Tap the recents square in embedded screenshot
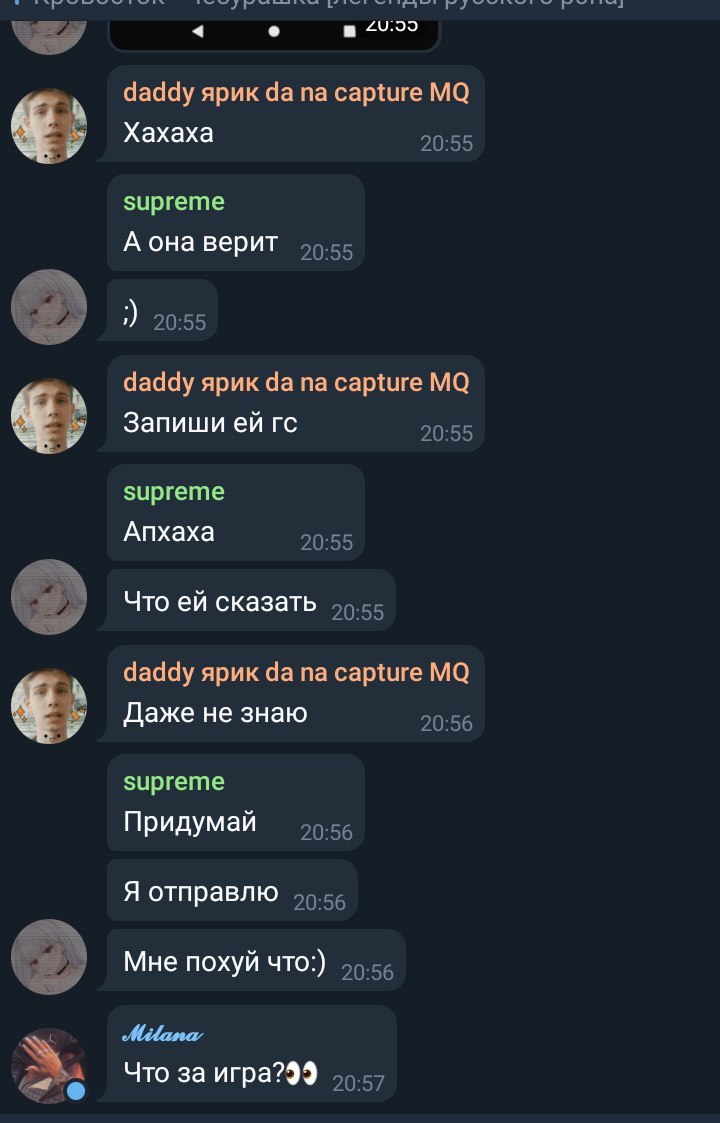Screen dimensions: 720x1123 point(350,31)
